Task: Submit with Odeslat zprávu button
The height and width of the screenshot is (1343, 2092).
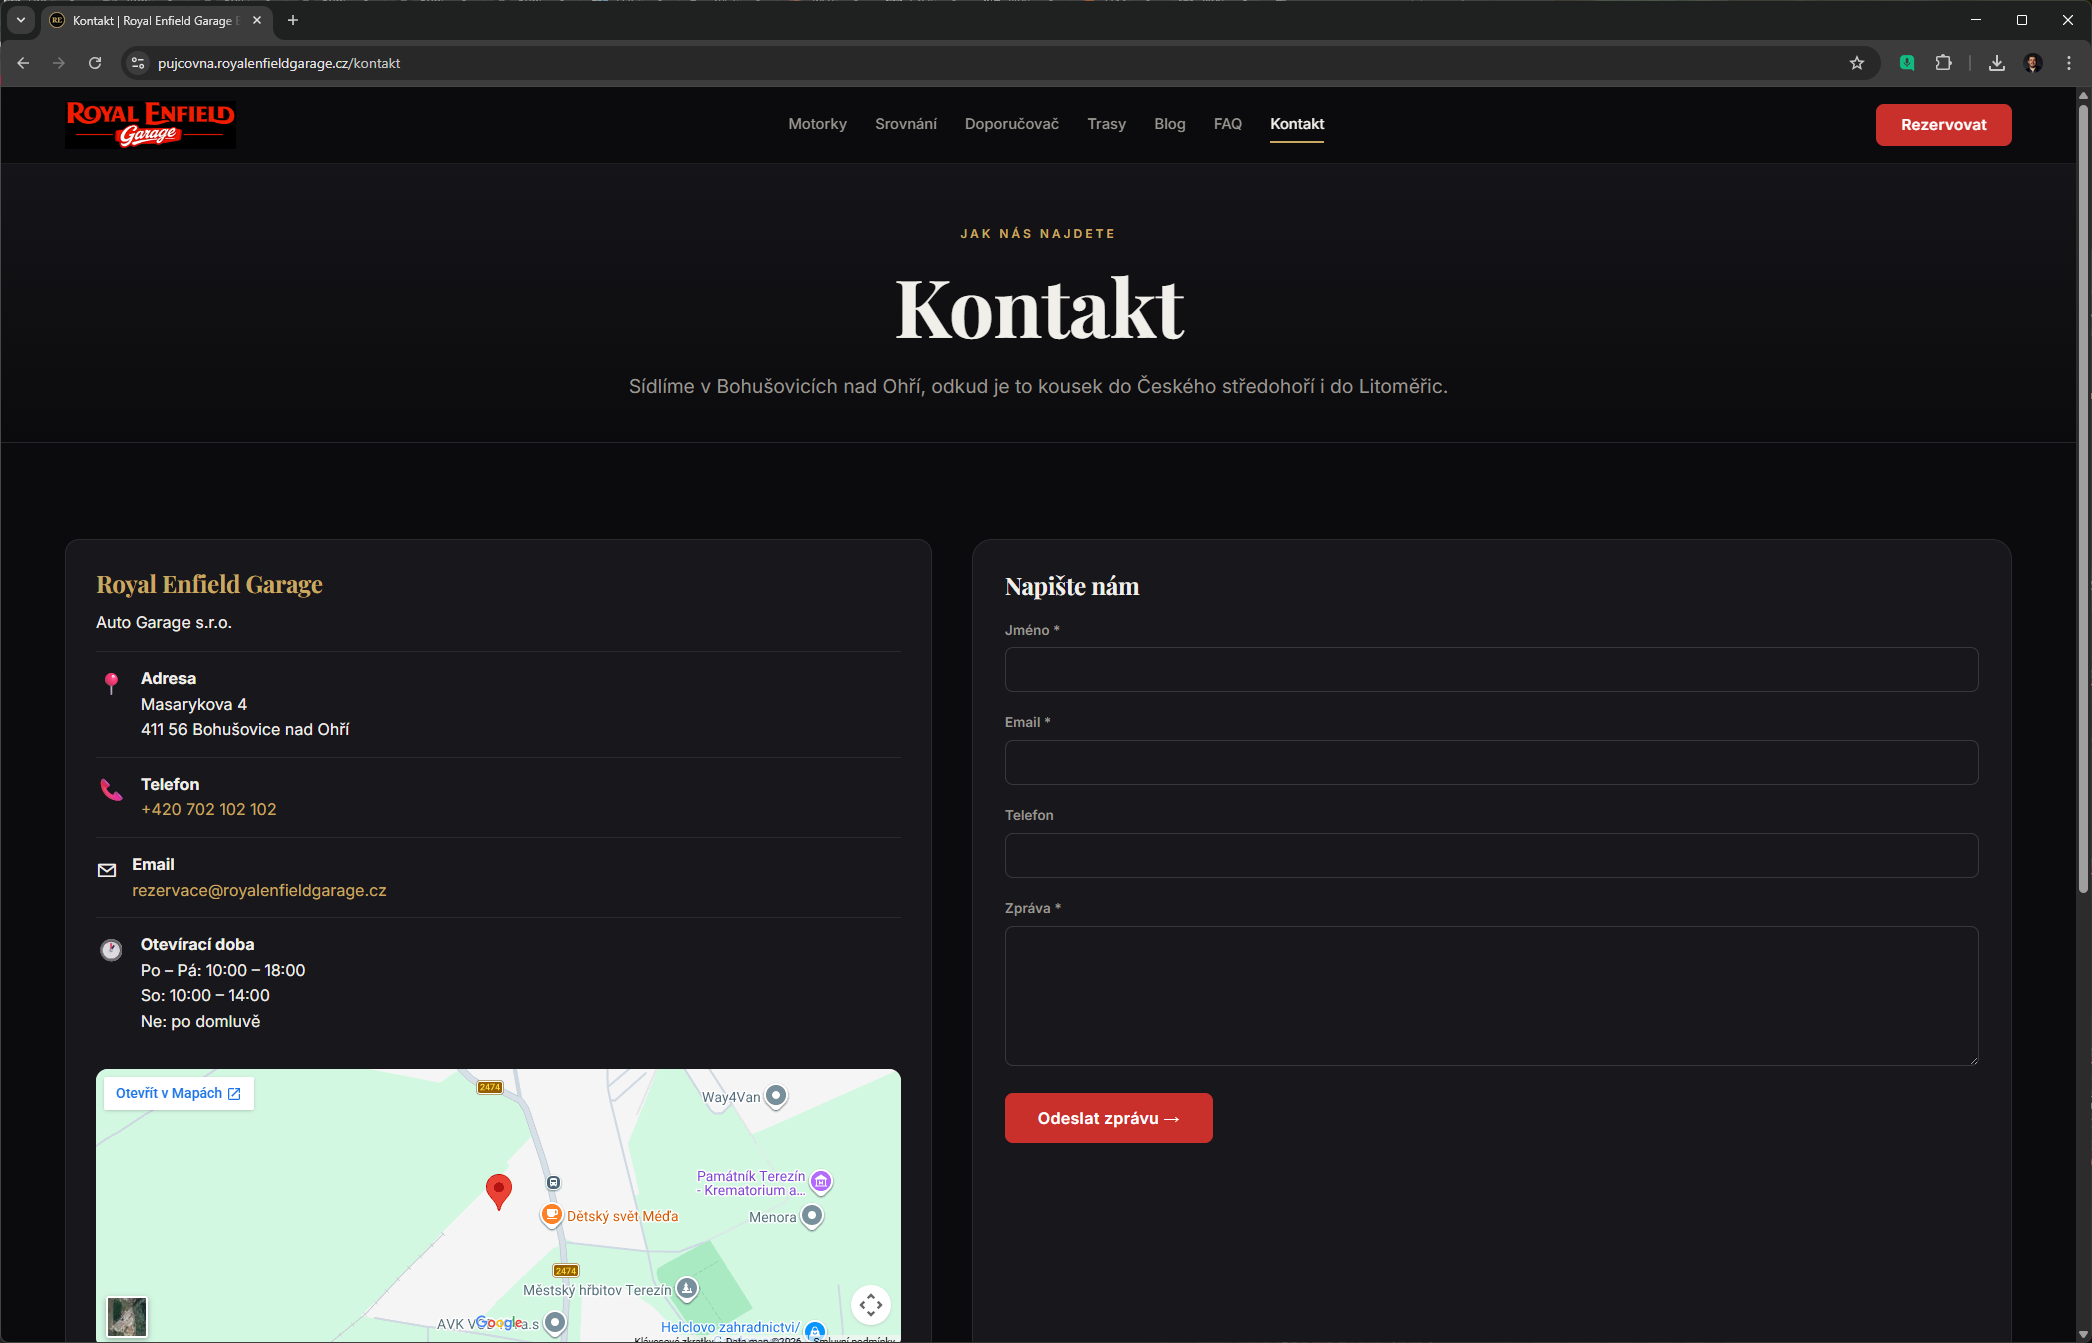Action: (x=1108, y=1118)
